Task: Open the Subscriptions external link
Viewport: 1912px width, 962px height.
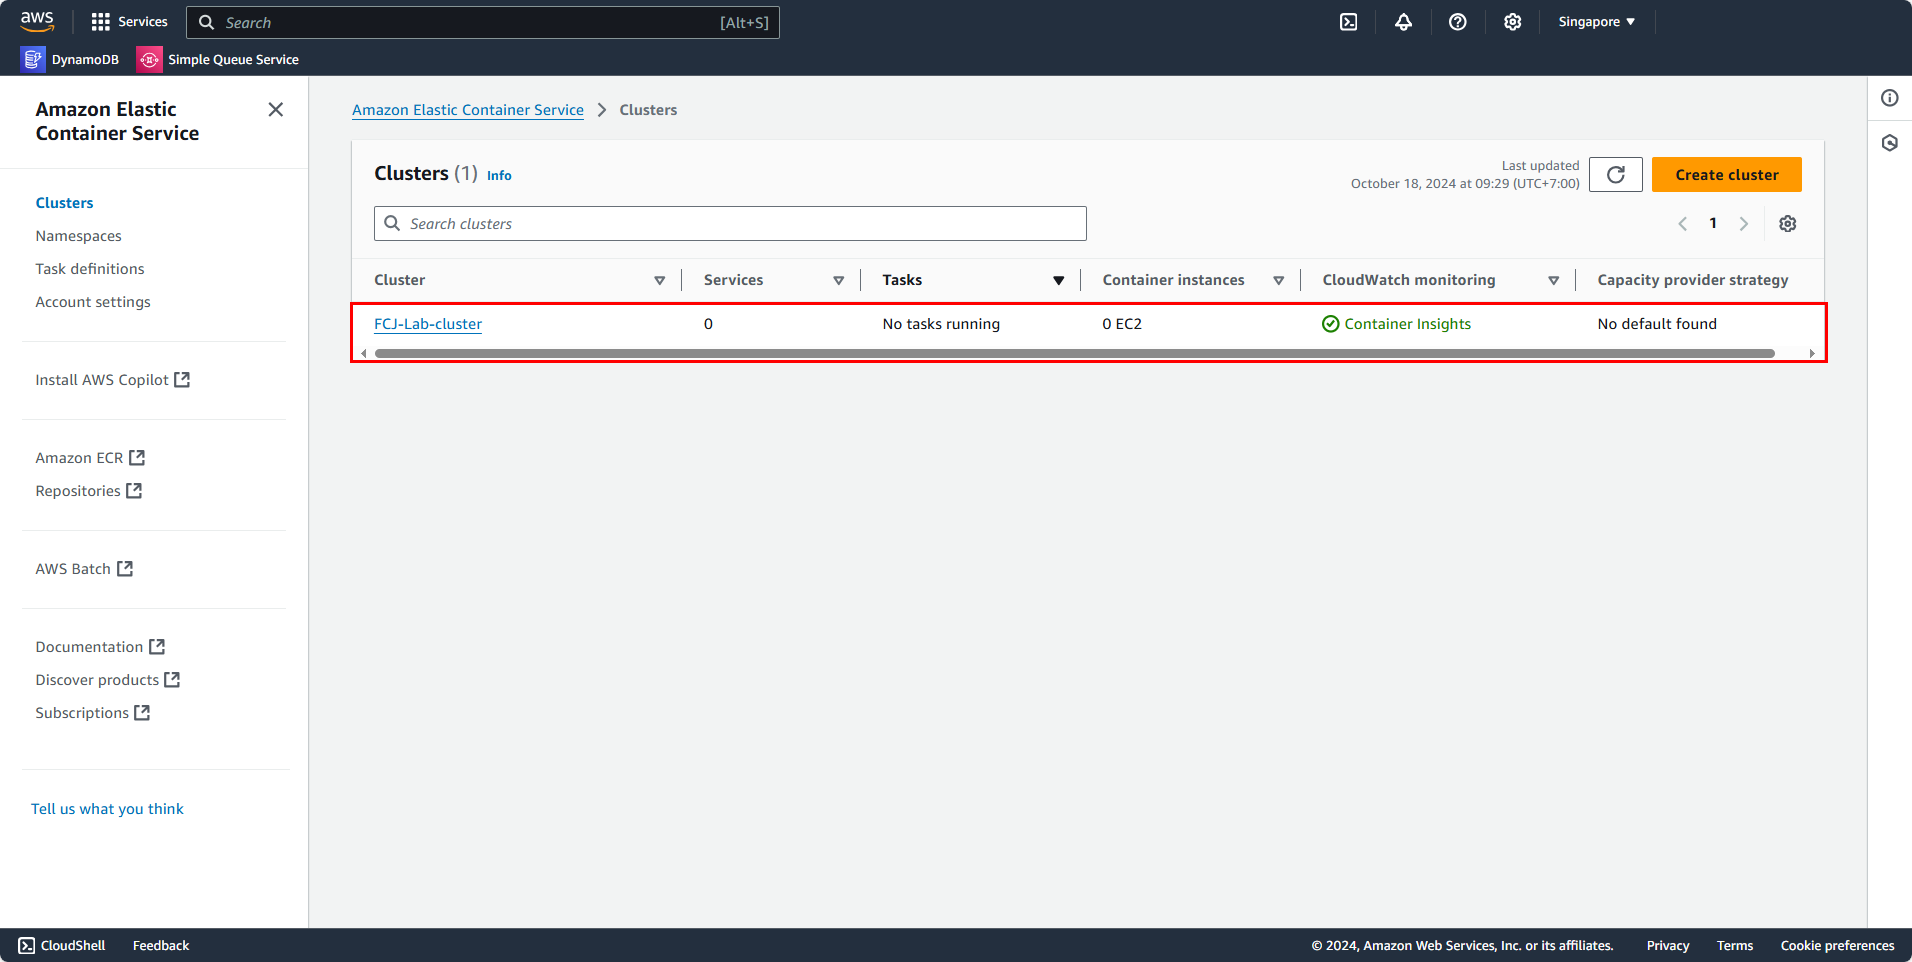Action: click(x=93, y=713)
